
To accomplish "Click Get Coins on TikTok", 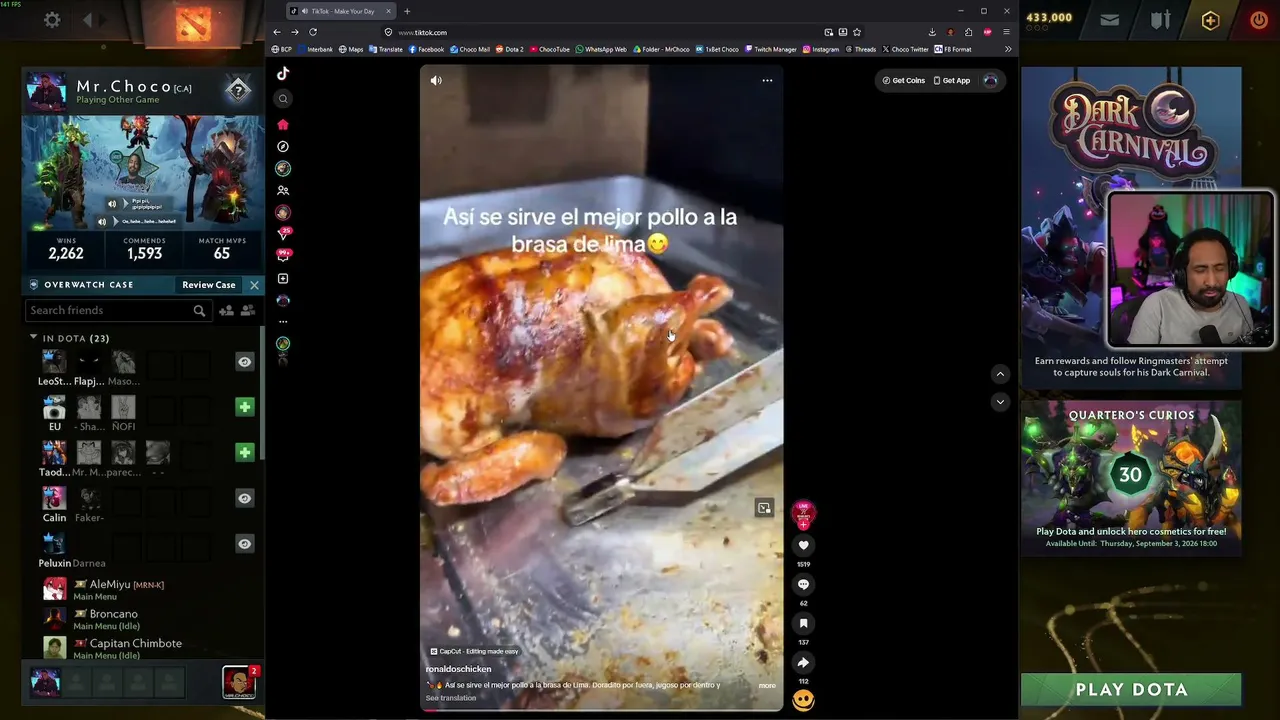I will (904, 80).
